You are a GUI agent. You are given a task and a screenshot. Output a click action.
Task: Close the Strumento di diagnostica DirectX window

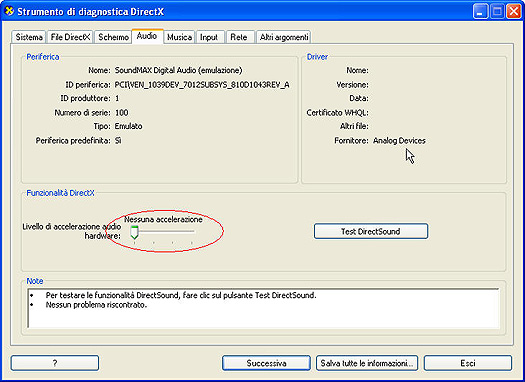514,12
